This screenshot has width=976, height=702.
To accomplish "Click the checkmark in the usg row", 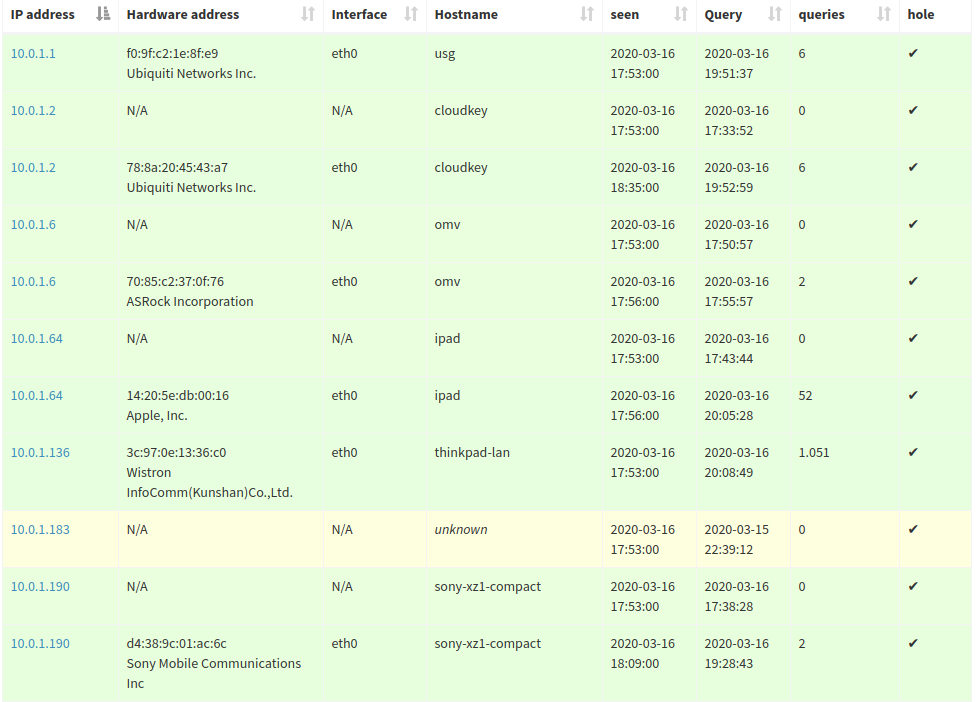I will (x=913, y=53).
